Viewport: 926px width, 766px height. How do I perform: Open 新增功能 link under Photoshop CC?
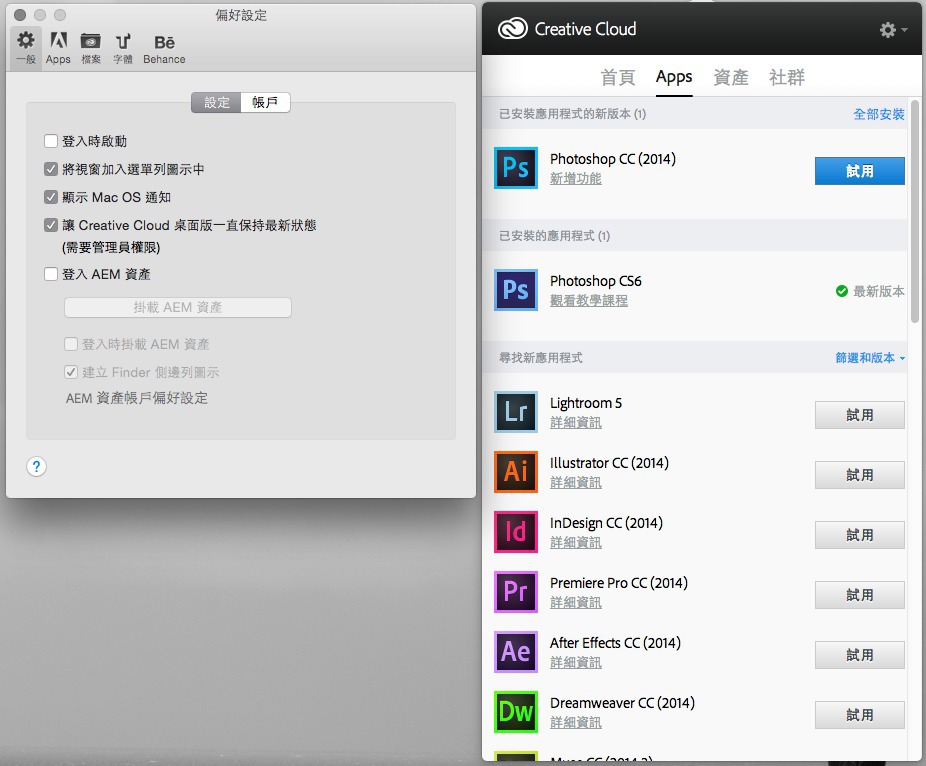576,178
